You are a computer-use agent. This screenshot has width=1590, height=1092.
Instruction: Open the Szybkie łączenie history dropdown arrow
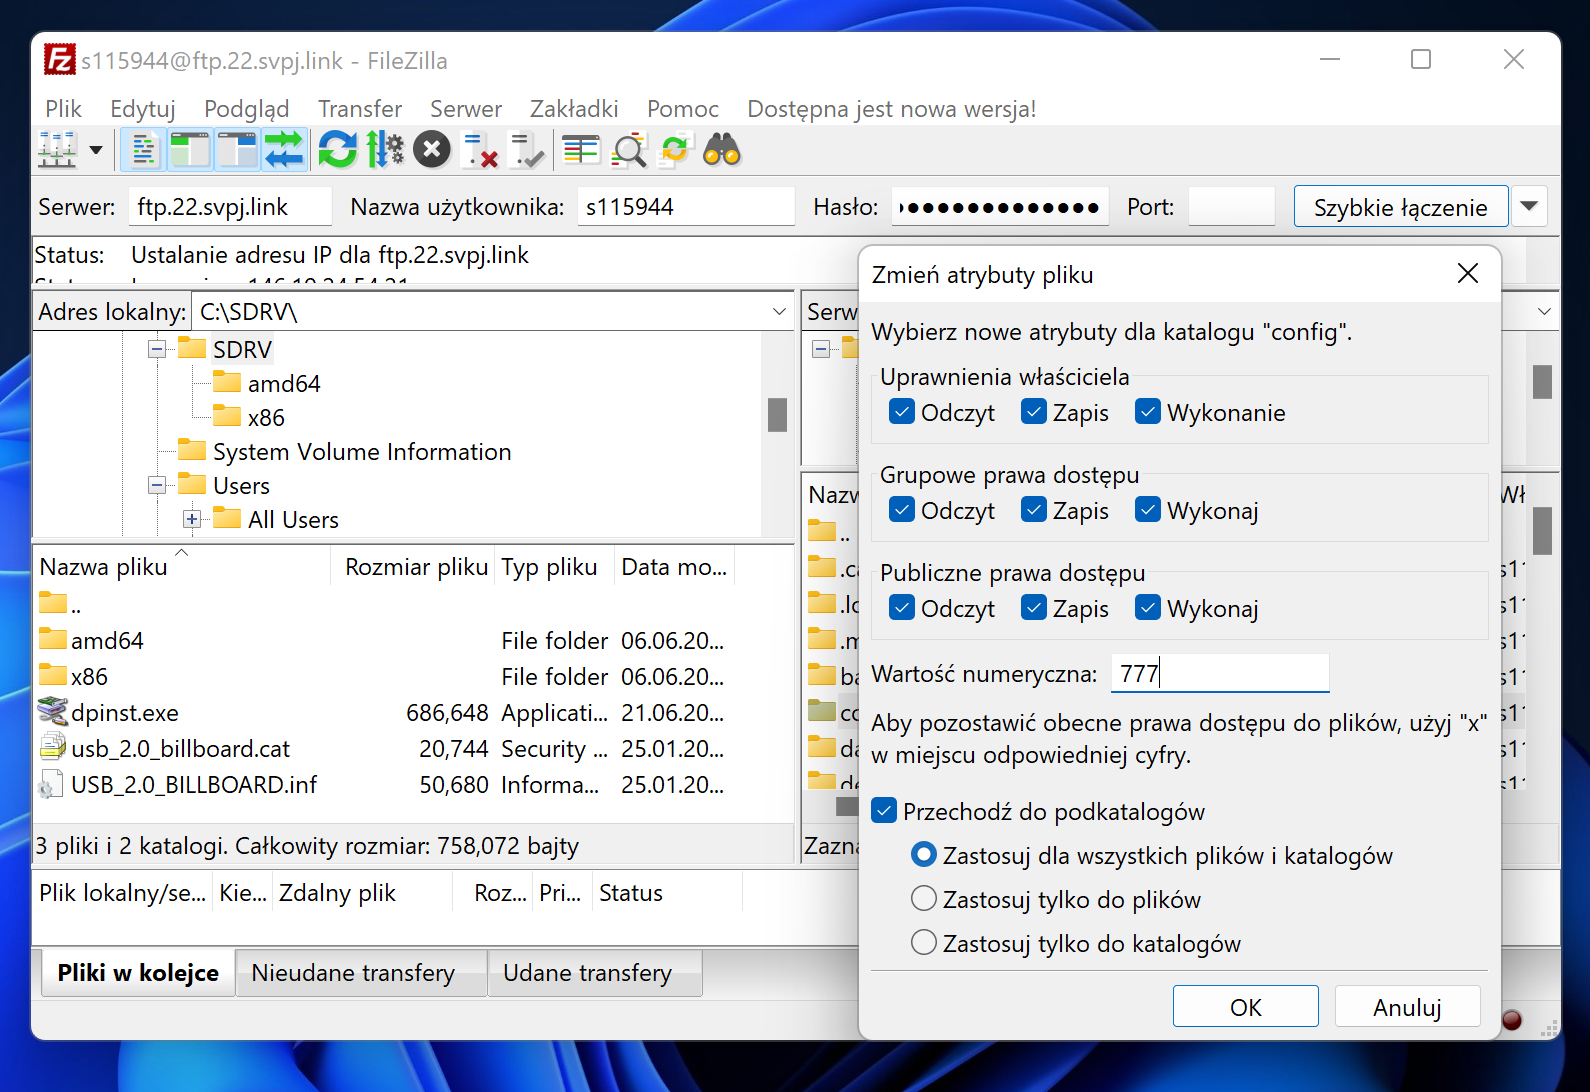(x=1529, y=207)
